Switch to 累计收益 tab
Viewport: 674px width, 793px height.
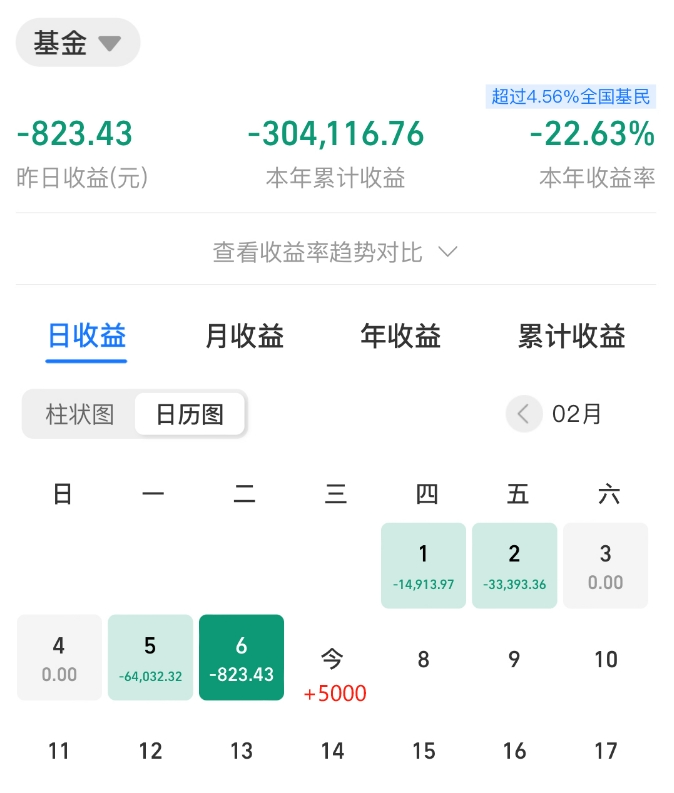572,336
